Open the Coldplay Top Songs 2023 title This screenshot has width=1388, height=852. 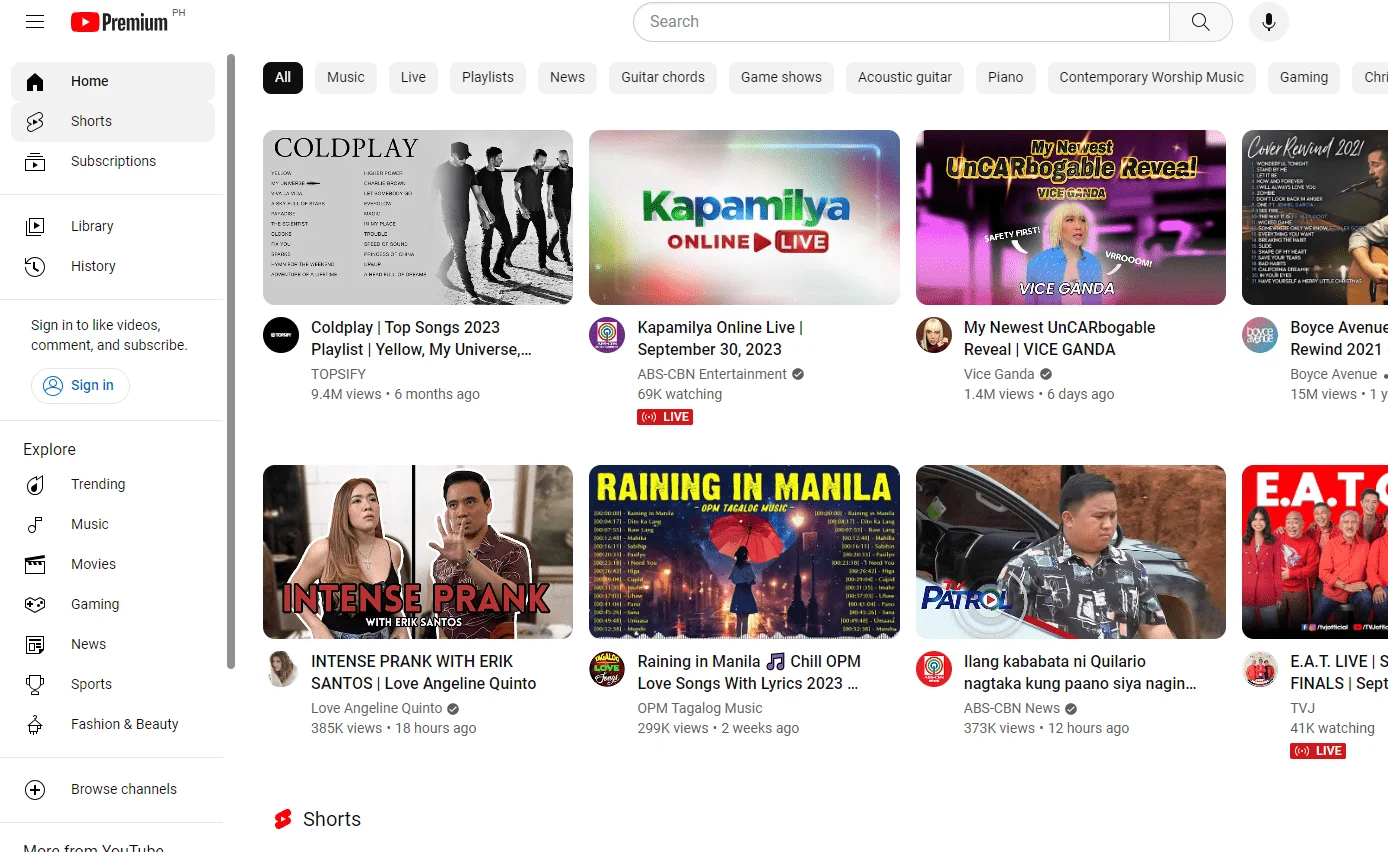(421, 338)
